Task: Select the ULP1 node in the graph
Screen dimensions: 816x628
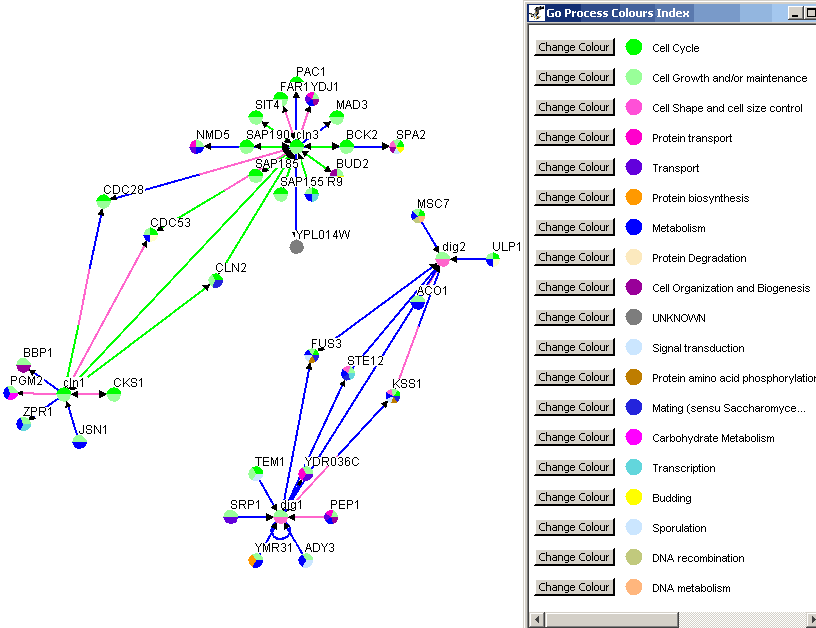Action: tap(493, 260)
